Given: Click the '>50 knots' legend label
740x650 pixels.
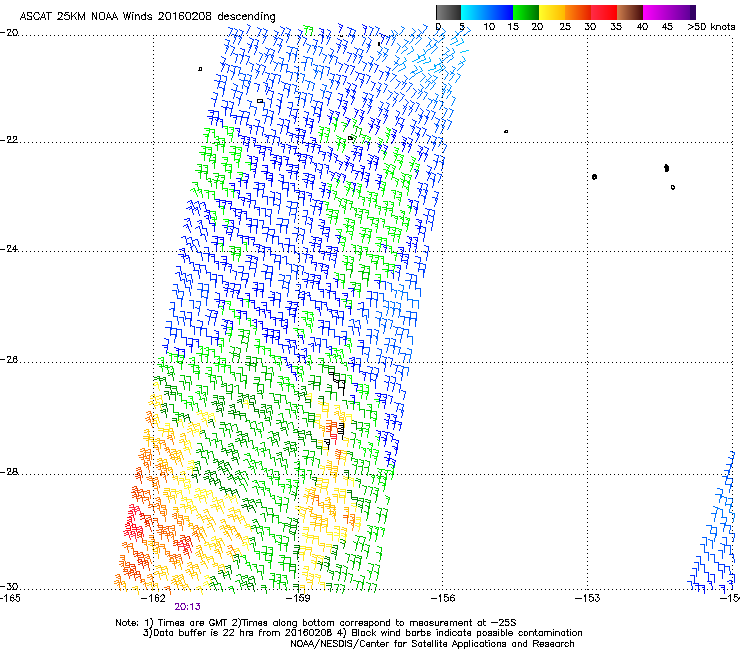Looking at the screenshot, I should coord(711,27).
